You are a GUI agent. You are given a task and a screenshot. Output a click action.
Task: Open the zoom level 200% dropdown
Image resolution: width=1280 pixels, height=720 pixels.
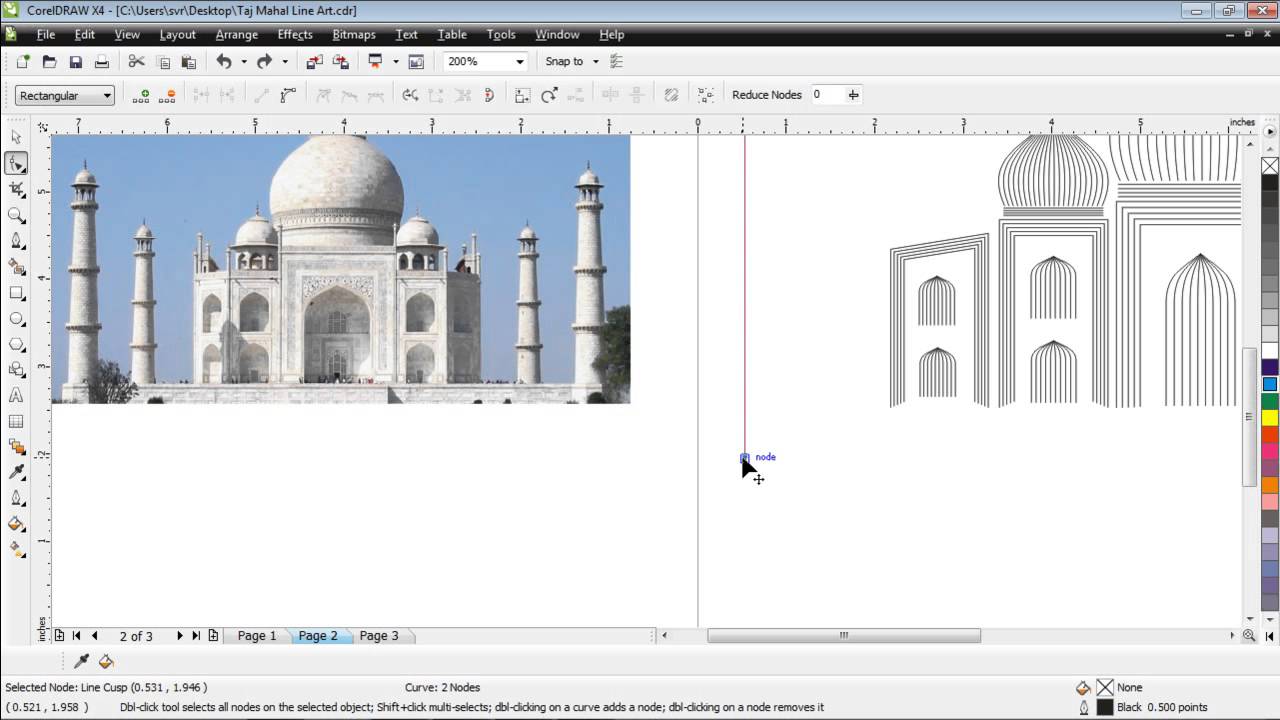pyautogui.click(x=519, y=62)
